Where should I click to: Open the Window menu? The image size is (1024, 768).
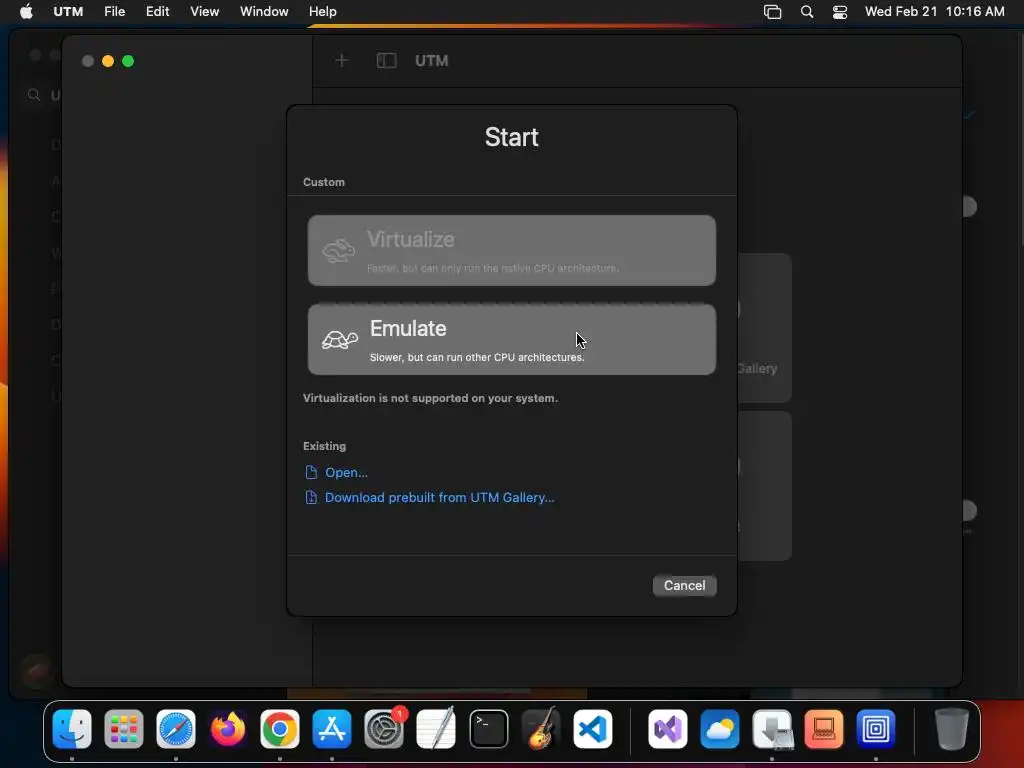pyautogui.click(x=264, y=12)
